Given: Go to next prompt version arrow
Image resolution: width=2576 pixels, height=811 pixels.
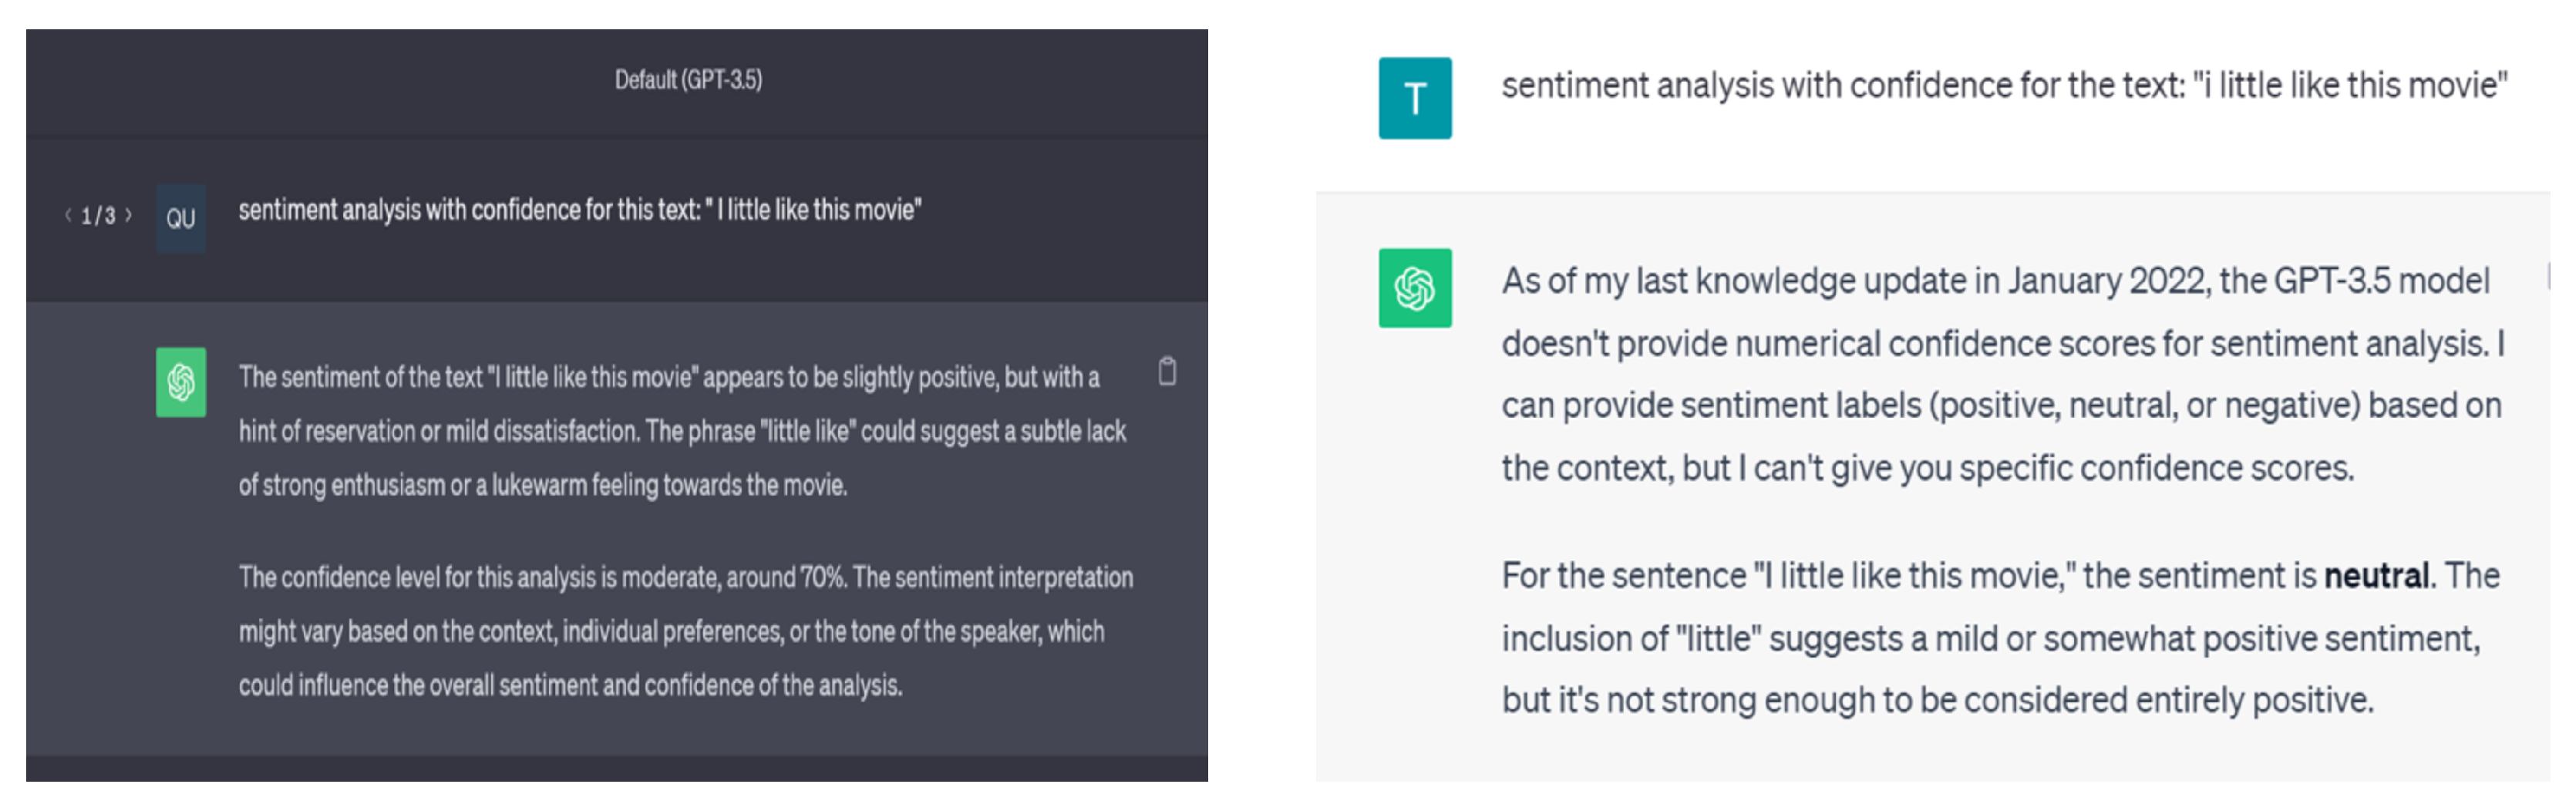Looking at the screenshot, I should pos(129,215).
